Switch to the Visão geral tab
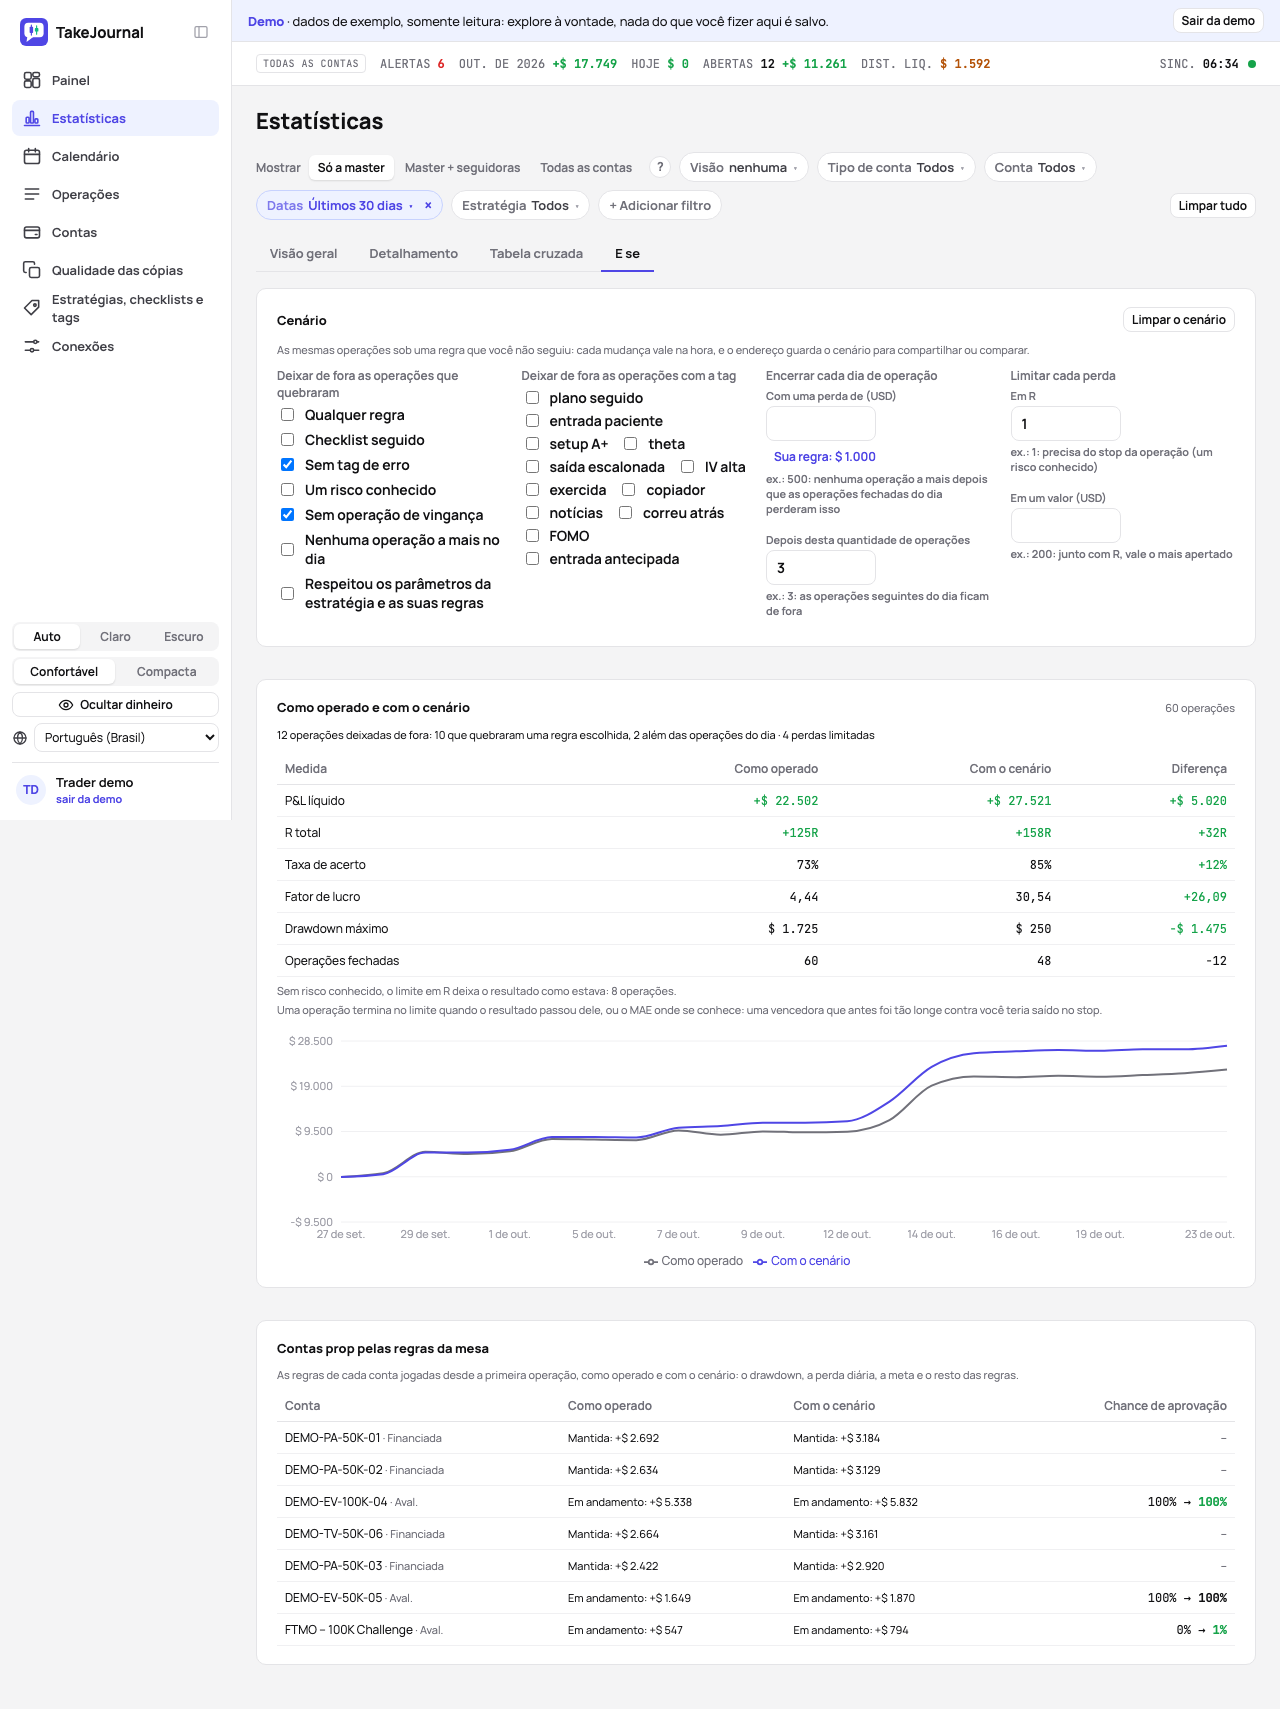 (x=303, y=254)
